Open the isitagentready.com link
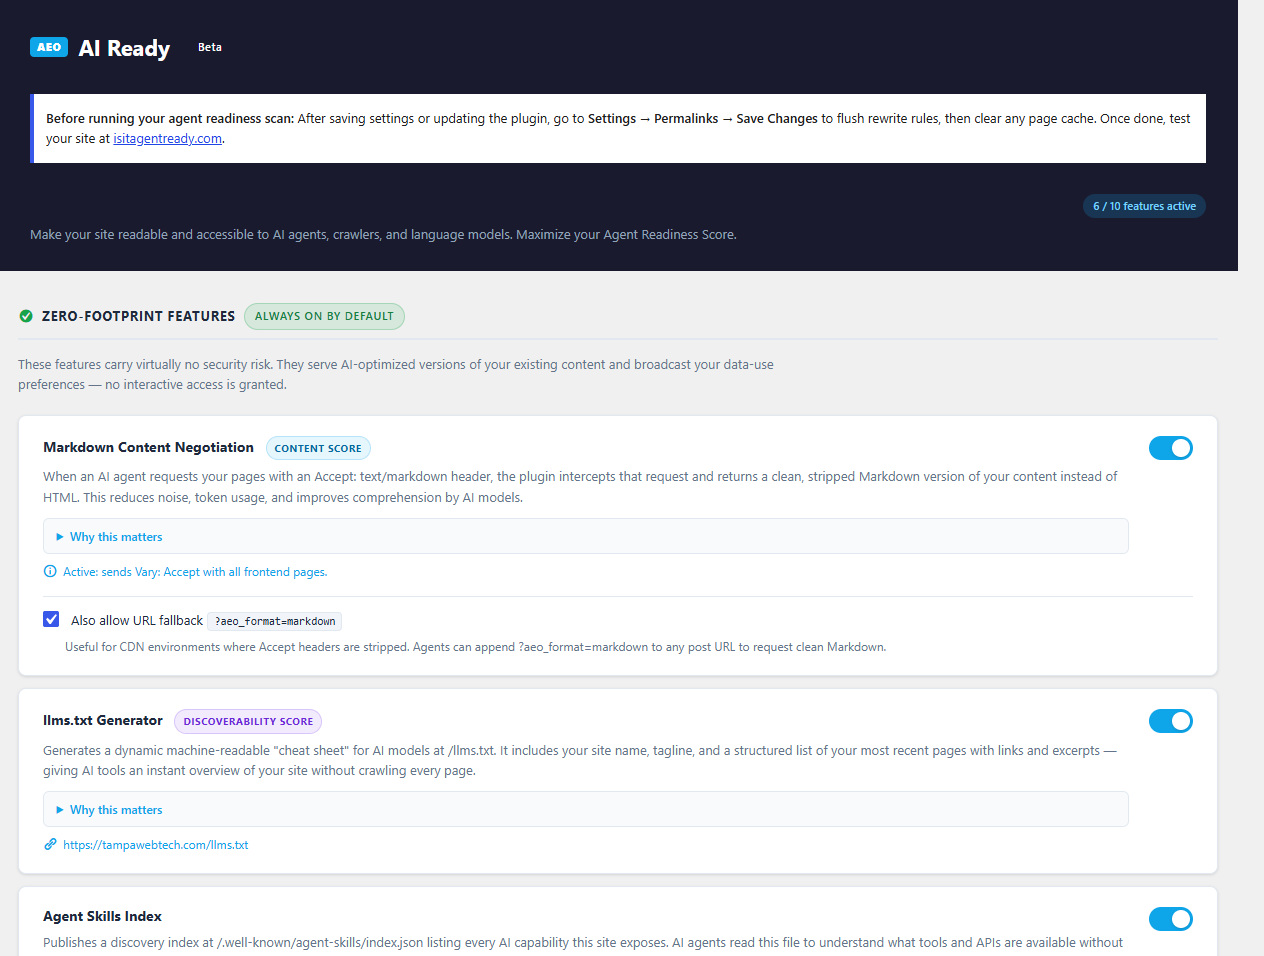 click(x=167, y=139)
